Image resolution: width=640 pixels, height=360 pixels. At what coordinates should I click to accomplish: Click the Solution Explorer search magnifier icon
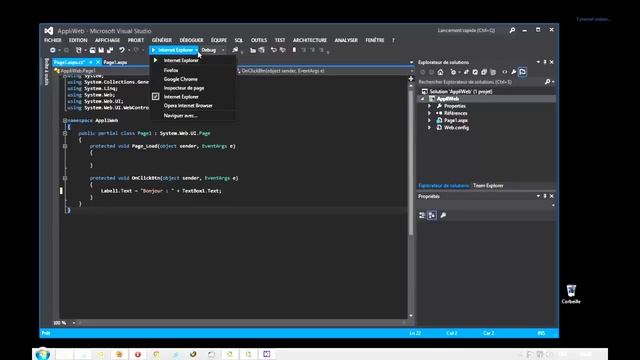[x=547, y=82]
